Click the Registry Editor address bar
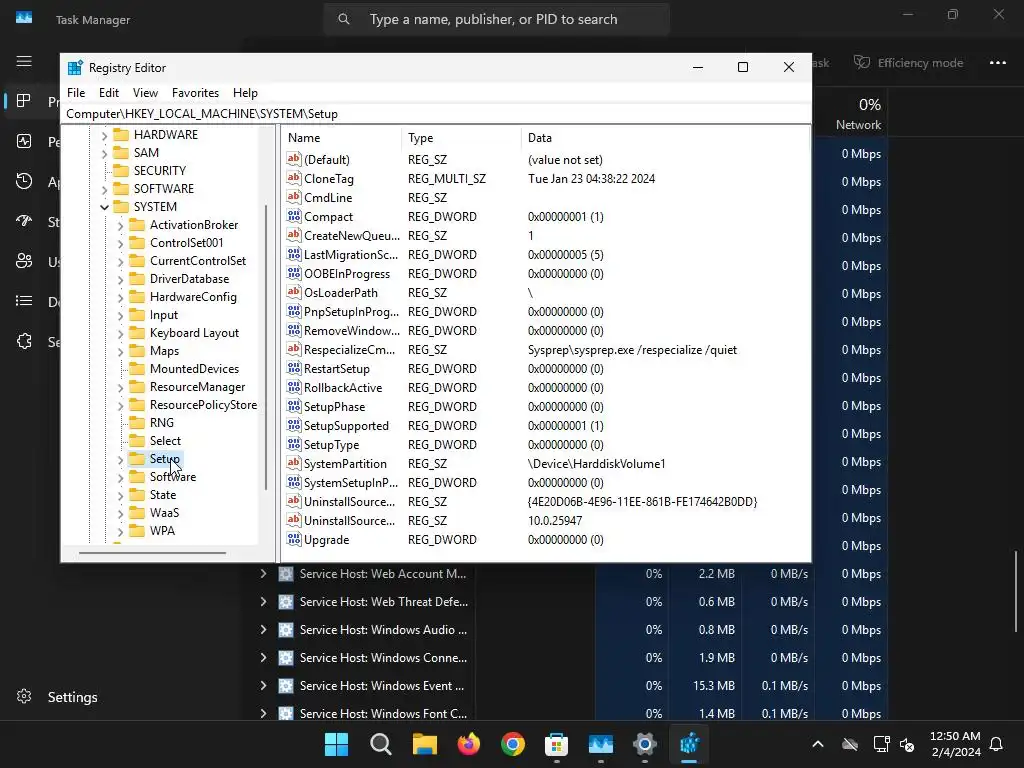Viewport: 1024px width, 768px height. 436,114
